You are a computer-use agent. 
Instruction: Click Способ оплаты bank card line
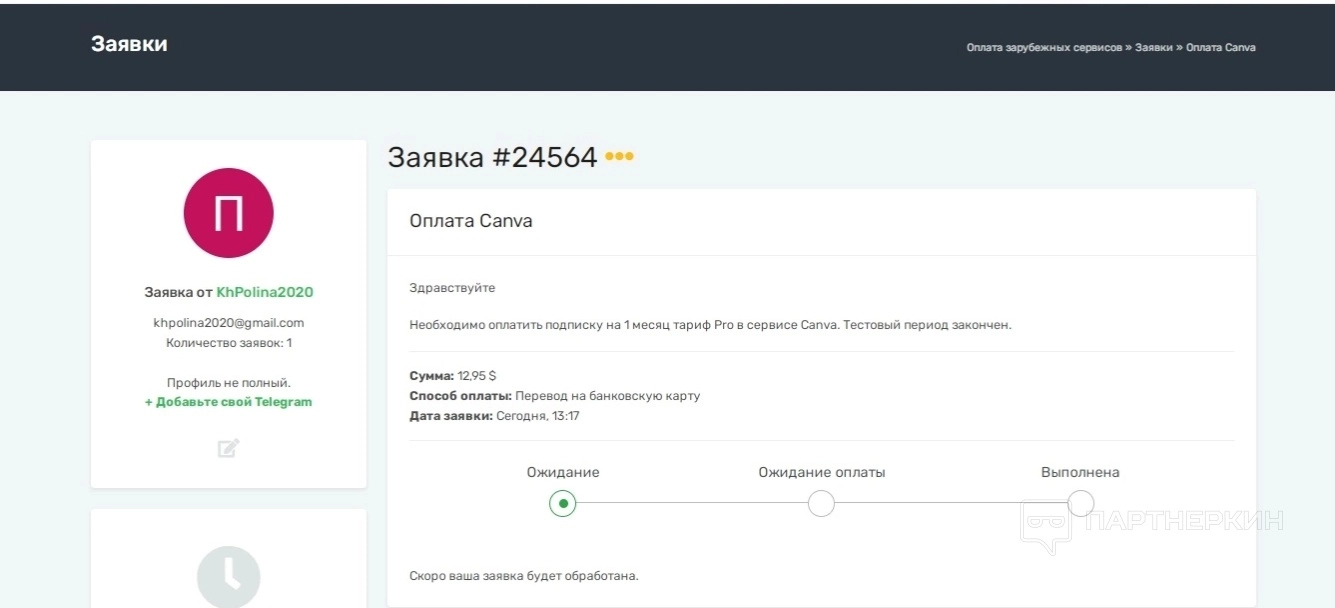click(x=555, y=396)
